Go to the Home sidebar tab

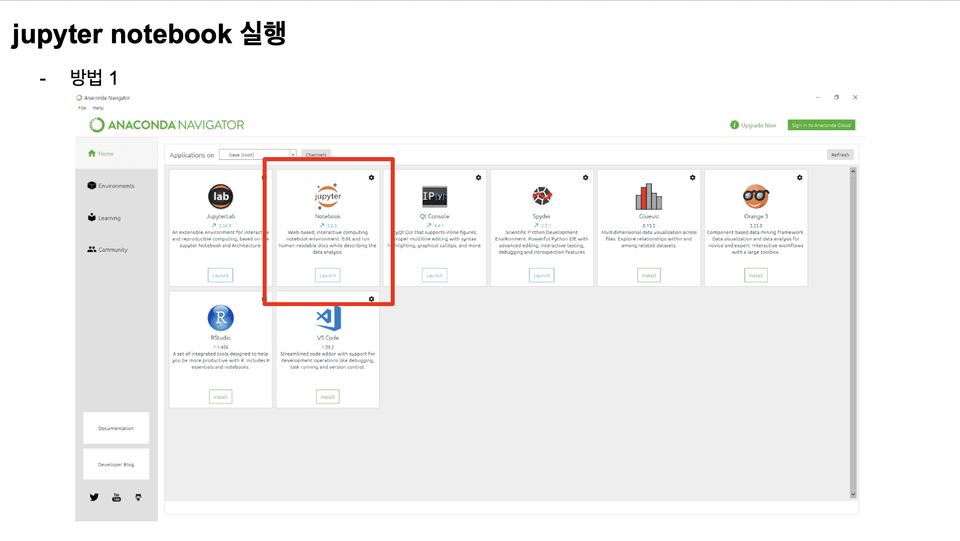[116, 154]
